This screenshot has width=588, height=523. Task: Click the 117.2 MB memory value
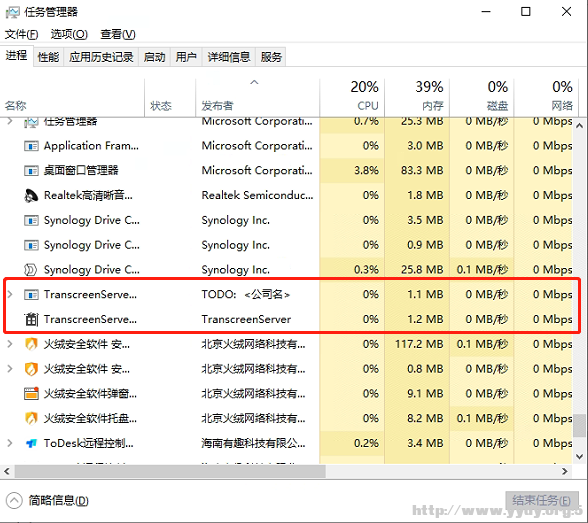pyautogui.click(x=419, y=344)
